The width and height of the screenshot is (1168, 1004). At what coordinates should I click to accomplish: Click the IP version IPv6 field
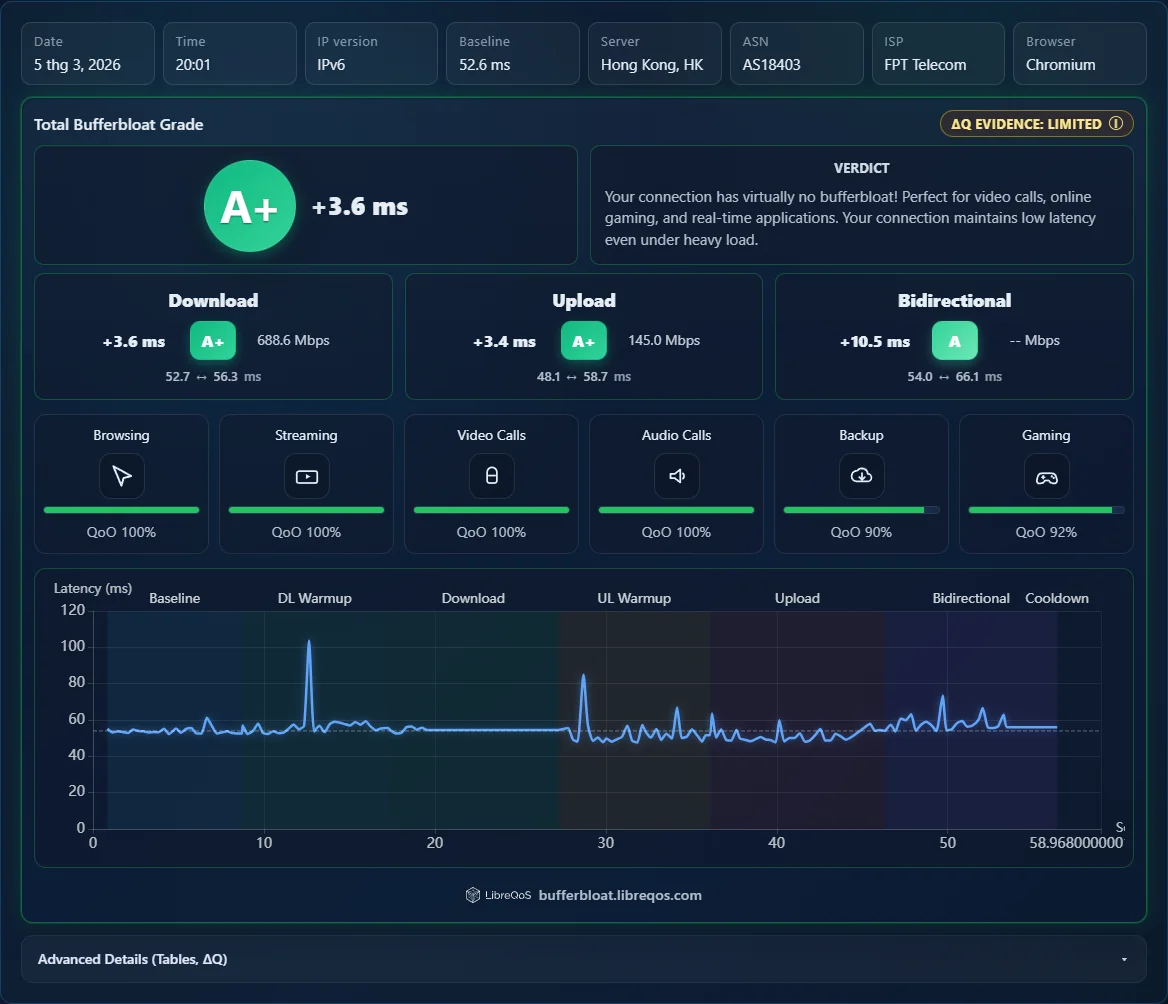[371, 54]
